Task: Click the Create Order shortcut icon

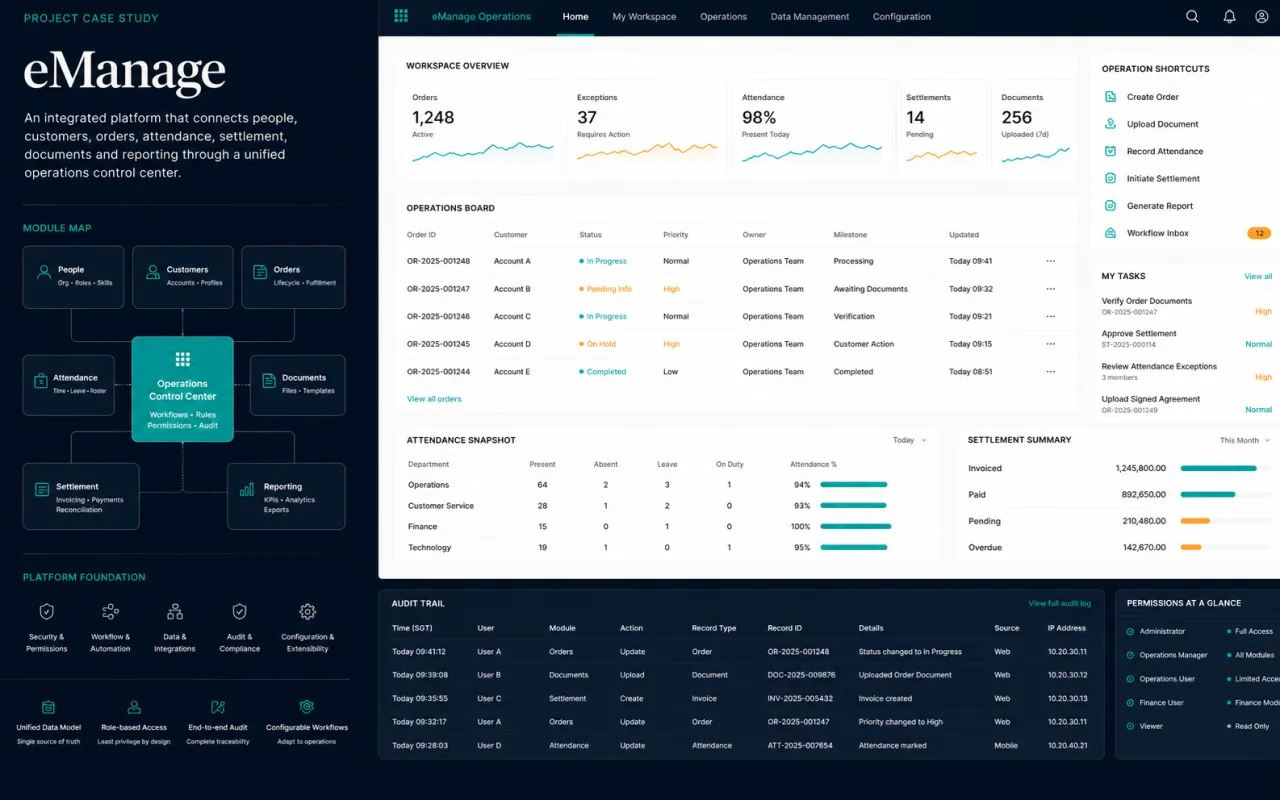Action: click(x=1110, y=97)
